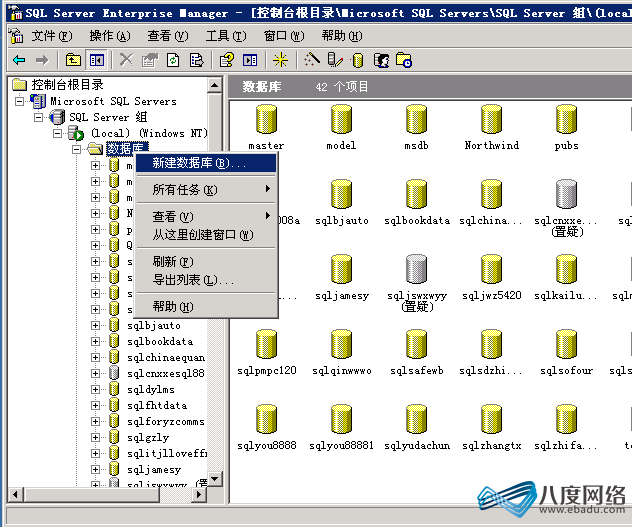Image resolution: width=632 pixels, height=527 pixels.
Task: Expand the sqlchinaequan tree node
Action: click(x=96, y=357)
